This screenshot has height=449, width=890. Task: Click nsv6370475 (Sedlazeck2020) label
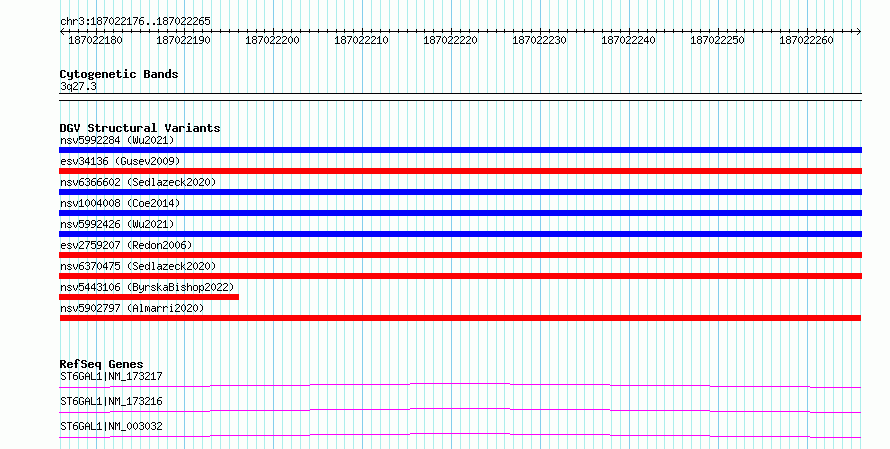point(138,266)
